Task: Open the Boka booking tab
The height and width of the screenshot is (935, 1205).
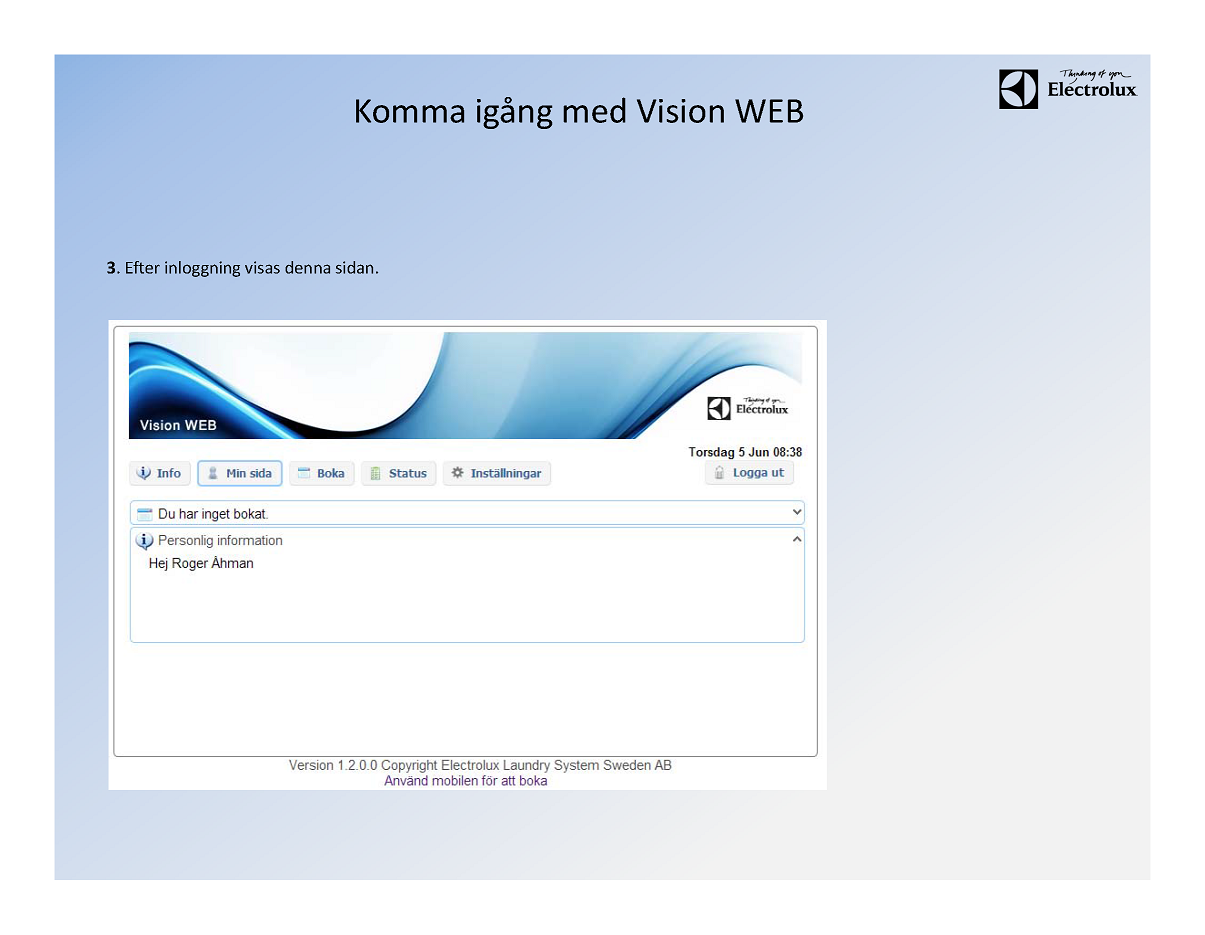Action: [322, 473]
